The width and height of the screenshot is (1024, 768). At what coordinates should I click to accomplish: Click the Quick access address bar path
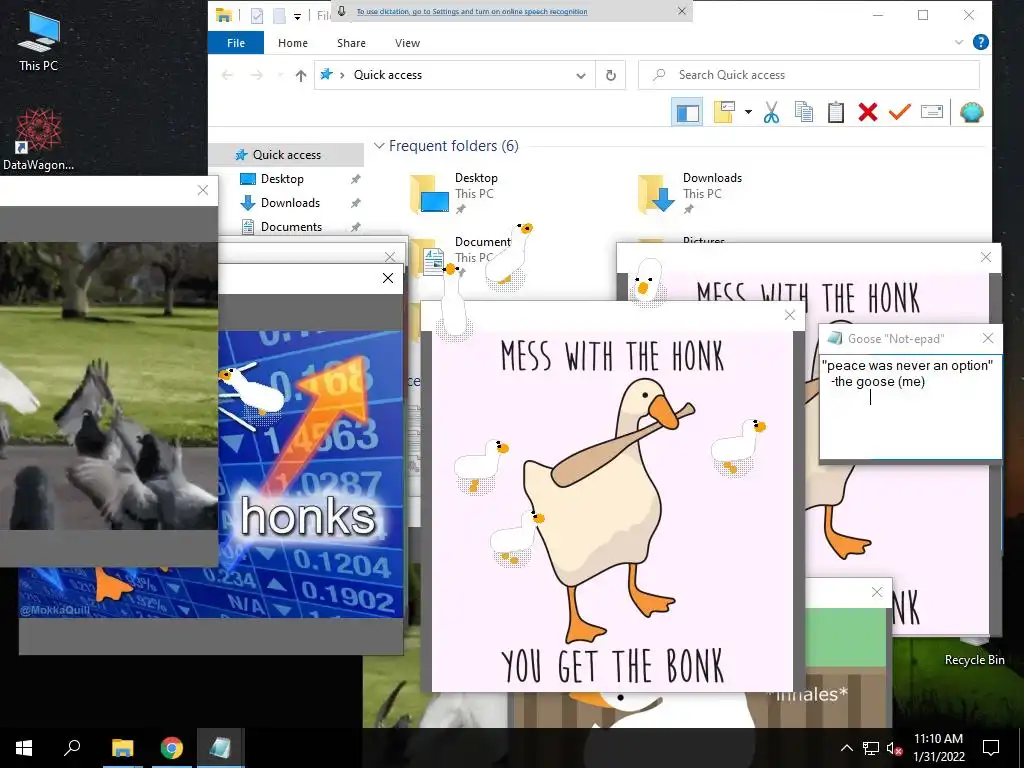(x=388, y=75)
